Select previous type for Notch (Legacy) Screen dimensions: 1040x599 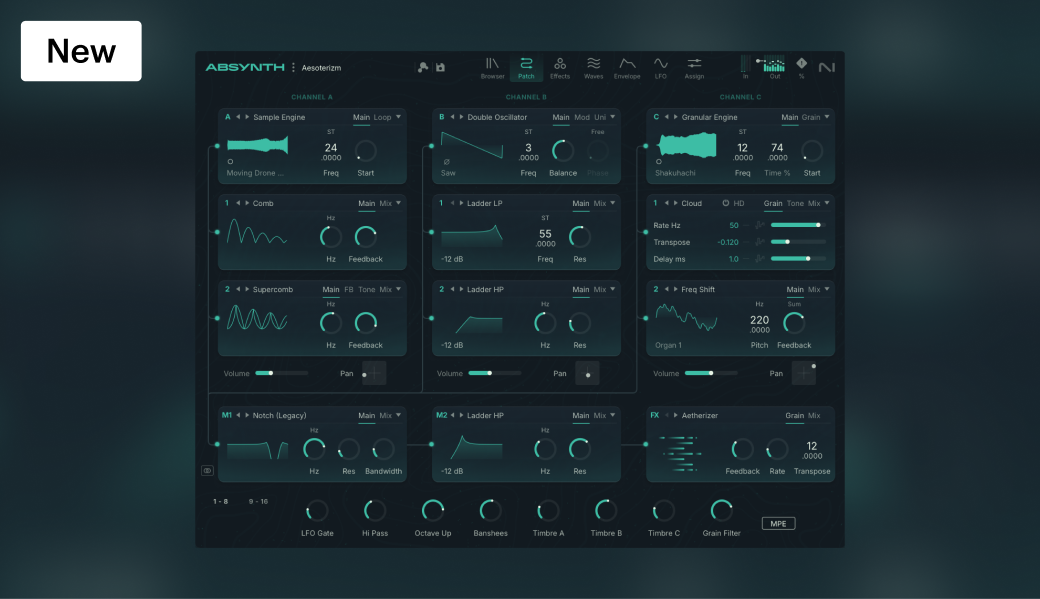click(x=238, y=415)
